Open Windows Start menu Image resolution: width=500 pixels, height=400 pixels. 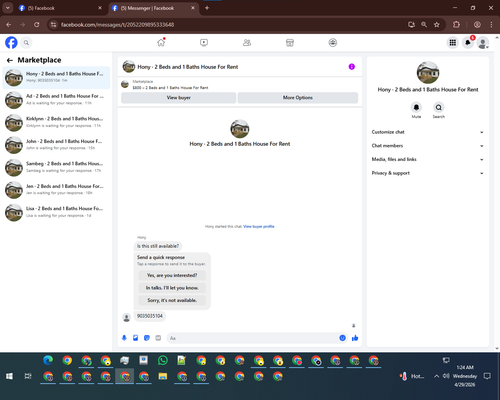click(x=9, y=376)
